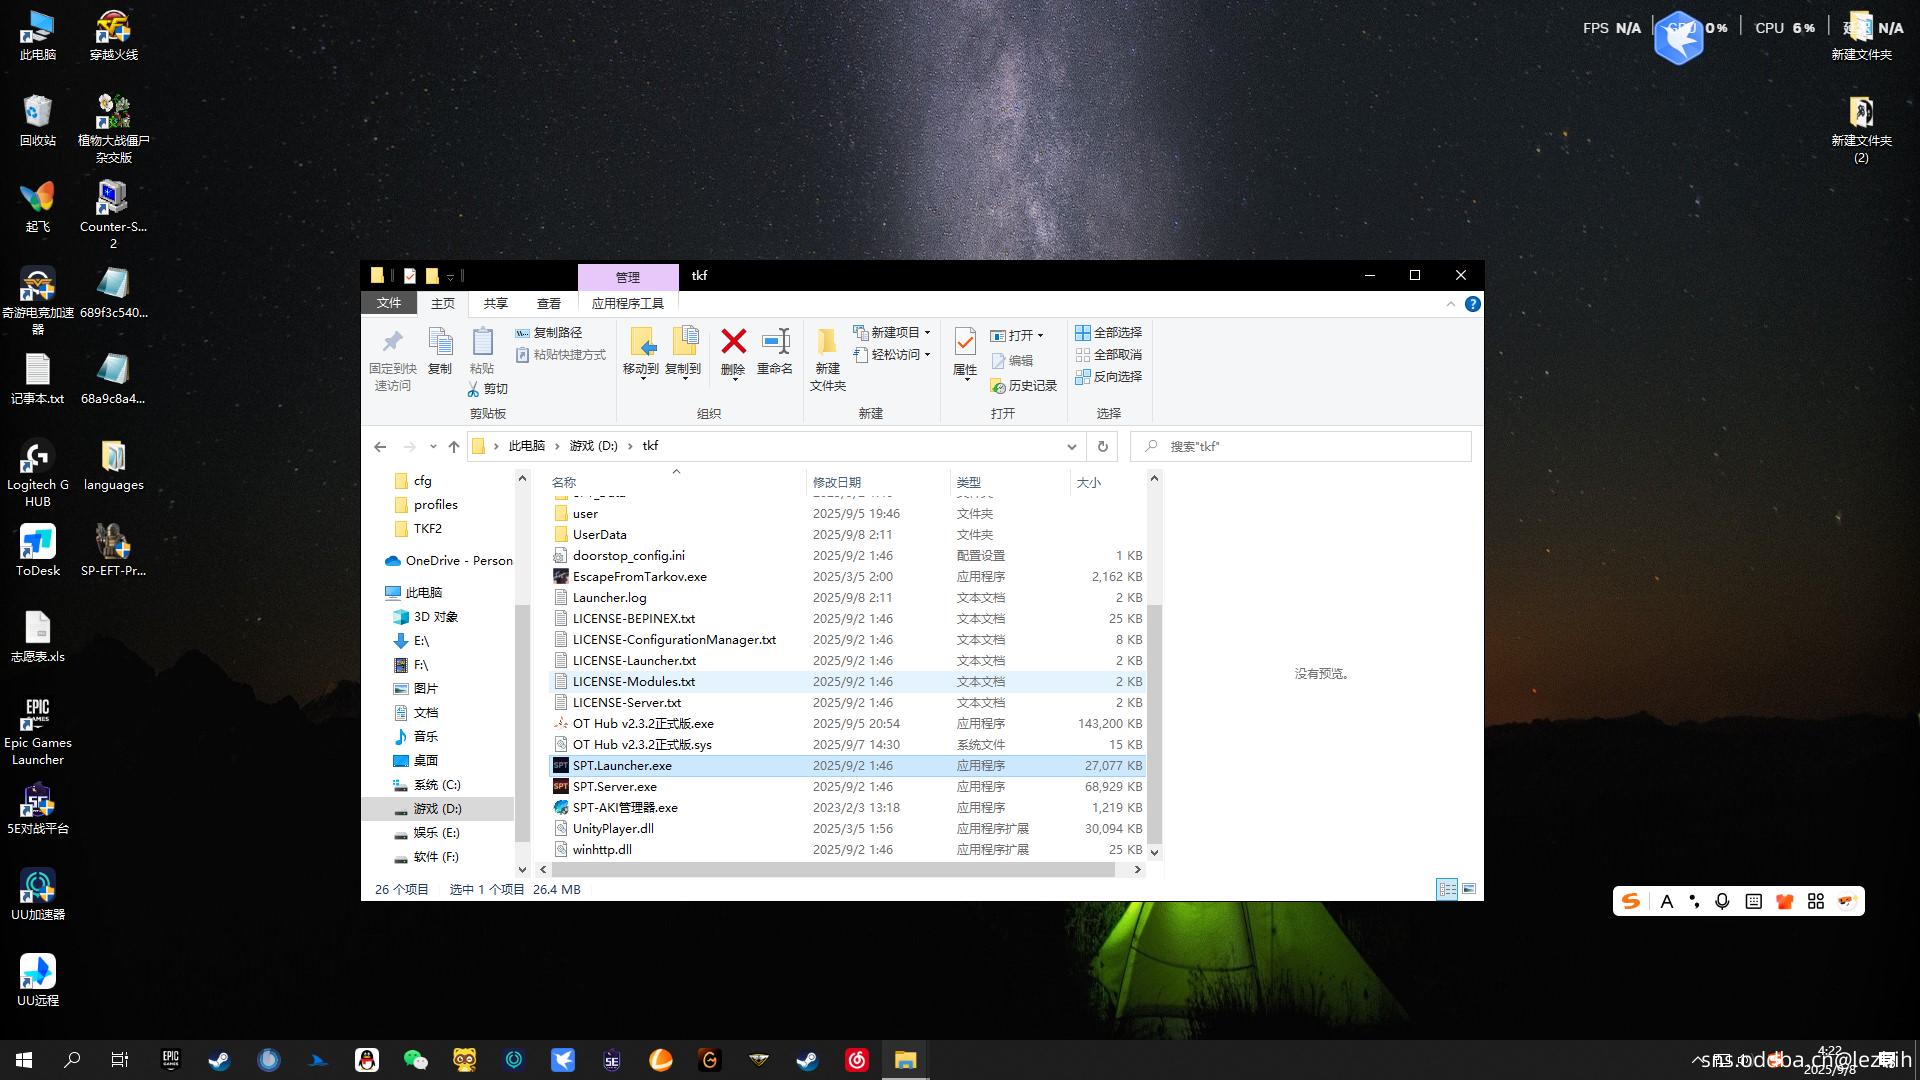
Task: Select 系统 (C:) drive in navigation pane
Action: pyautogui.click(x=437, y=785)
